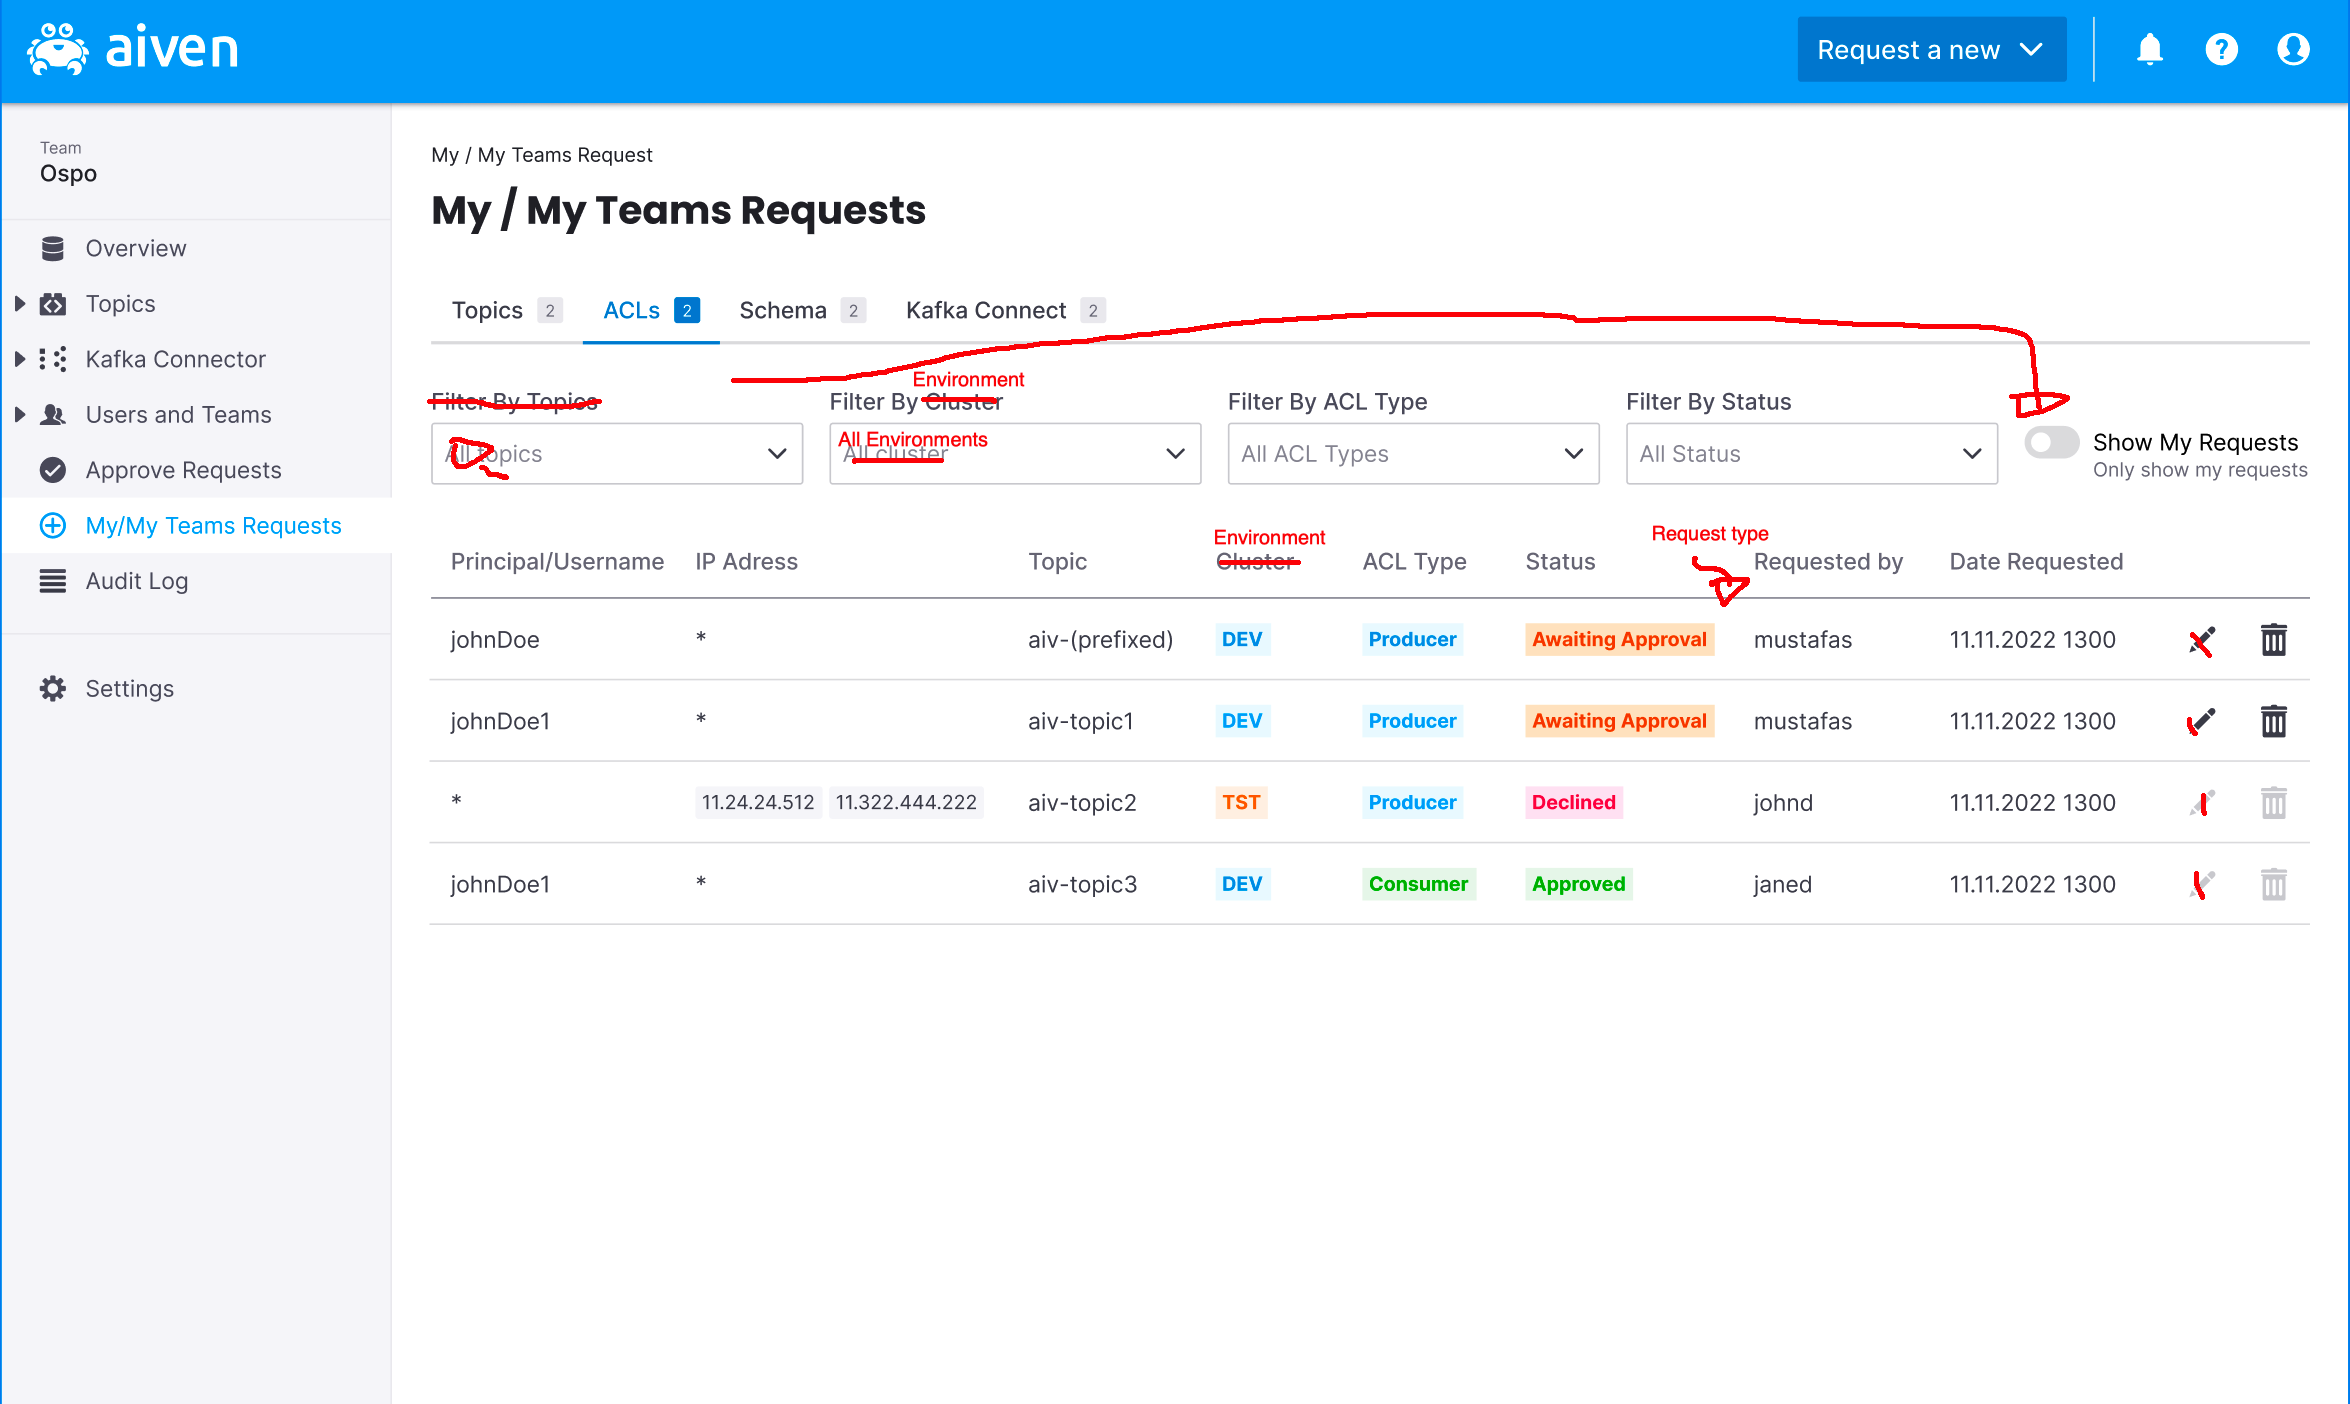Open the Filter By Status dropdown
This screenshot has width=2350, height=1404.
coord(1810,454)
